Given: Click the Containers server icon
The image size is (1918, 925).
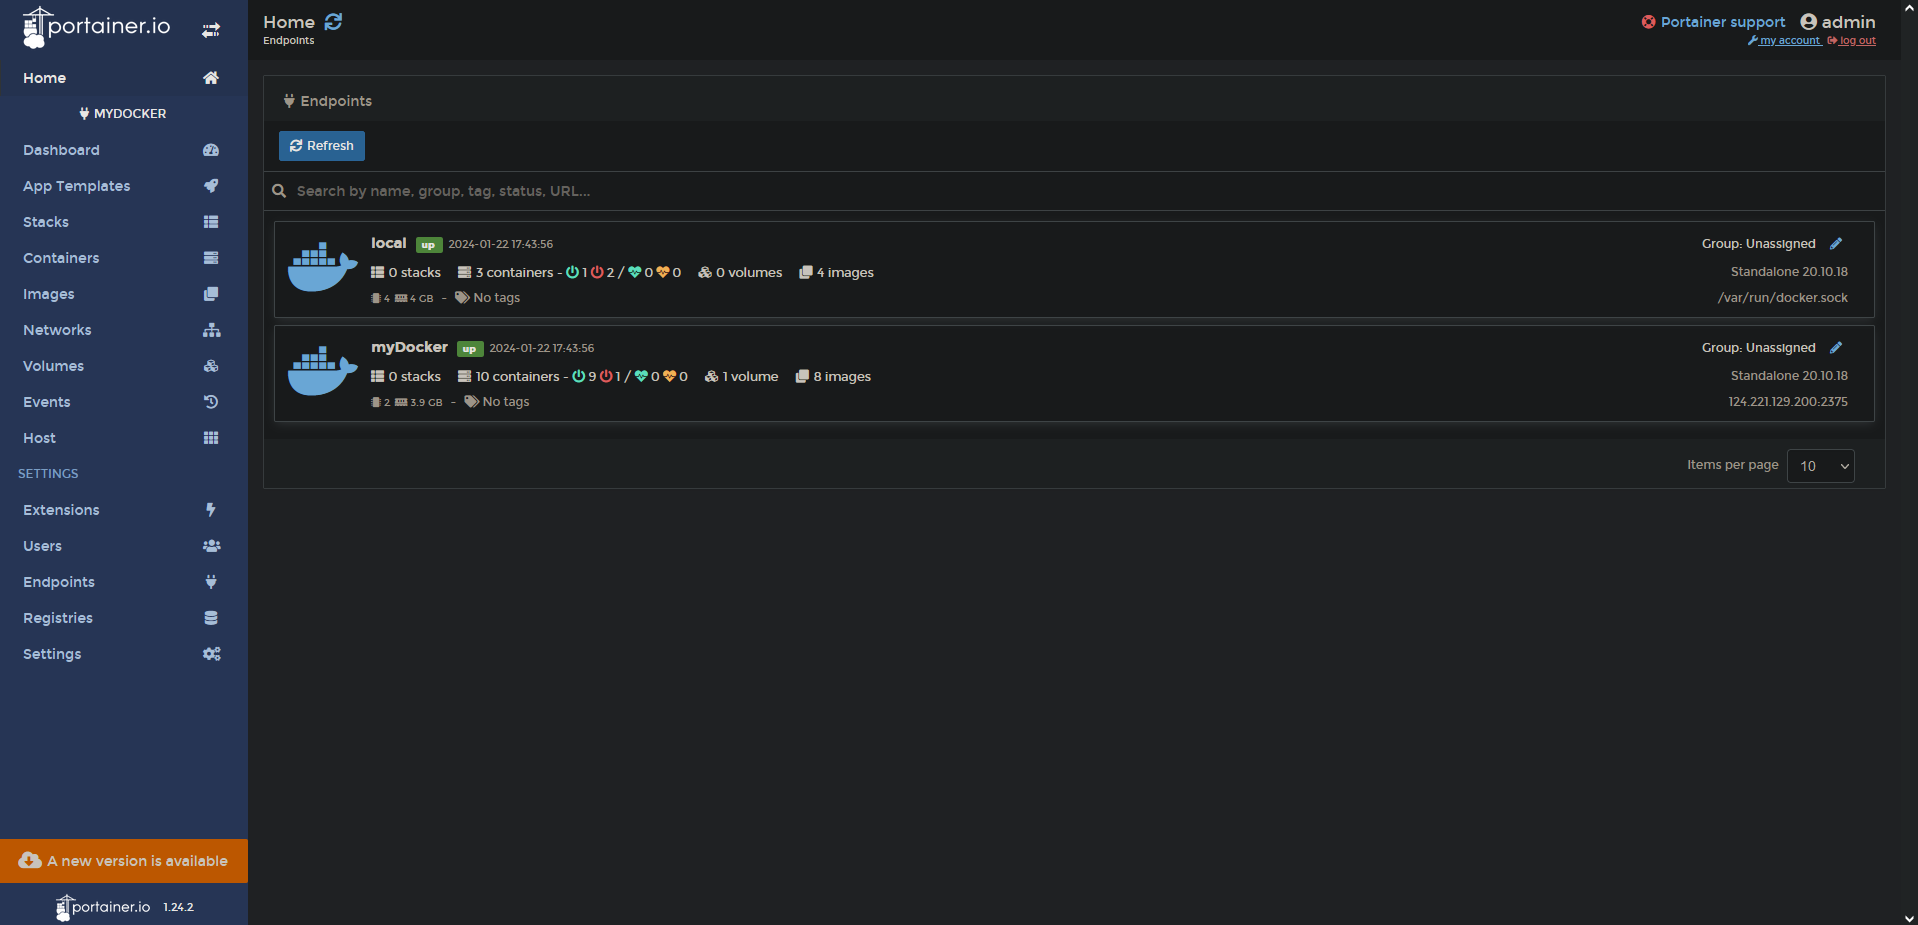Looking at the screenshot, I should [x=211, y=258].
